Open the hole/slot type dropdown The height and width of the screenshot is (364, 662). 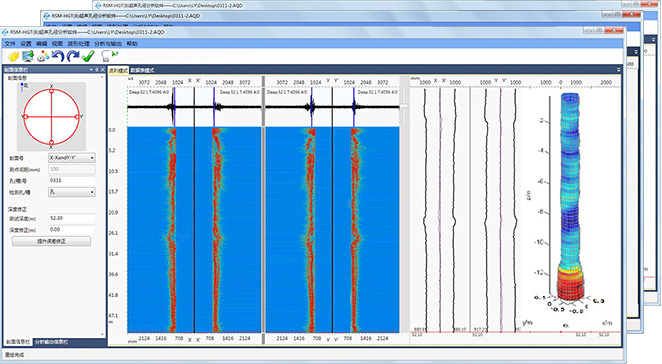tap(72, 192)
